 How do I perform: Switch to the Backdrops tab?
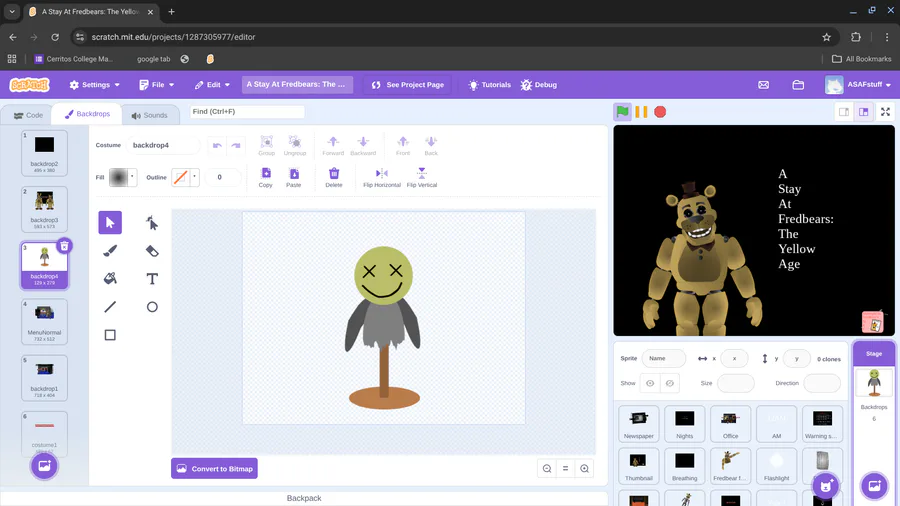tap(87, 114)
